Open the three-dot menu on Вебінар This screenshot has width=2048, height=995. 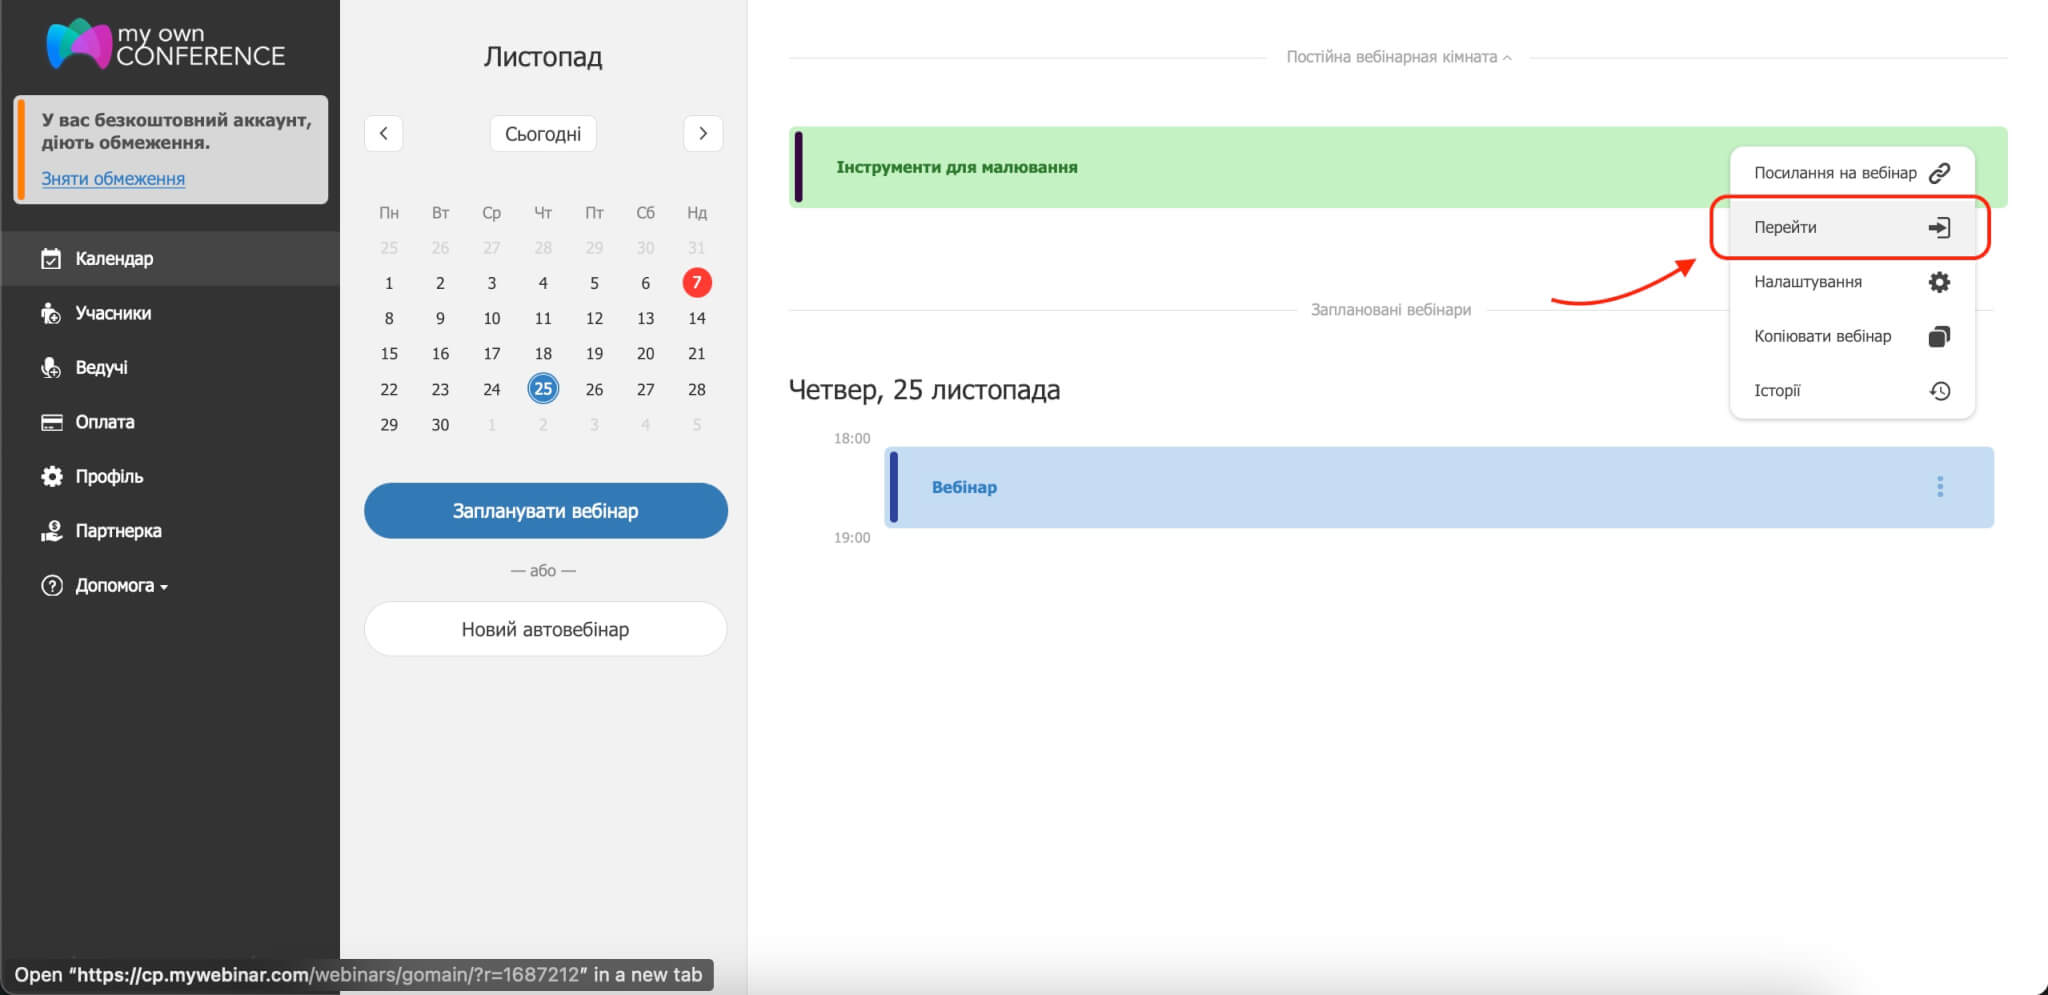point(1939,487)
